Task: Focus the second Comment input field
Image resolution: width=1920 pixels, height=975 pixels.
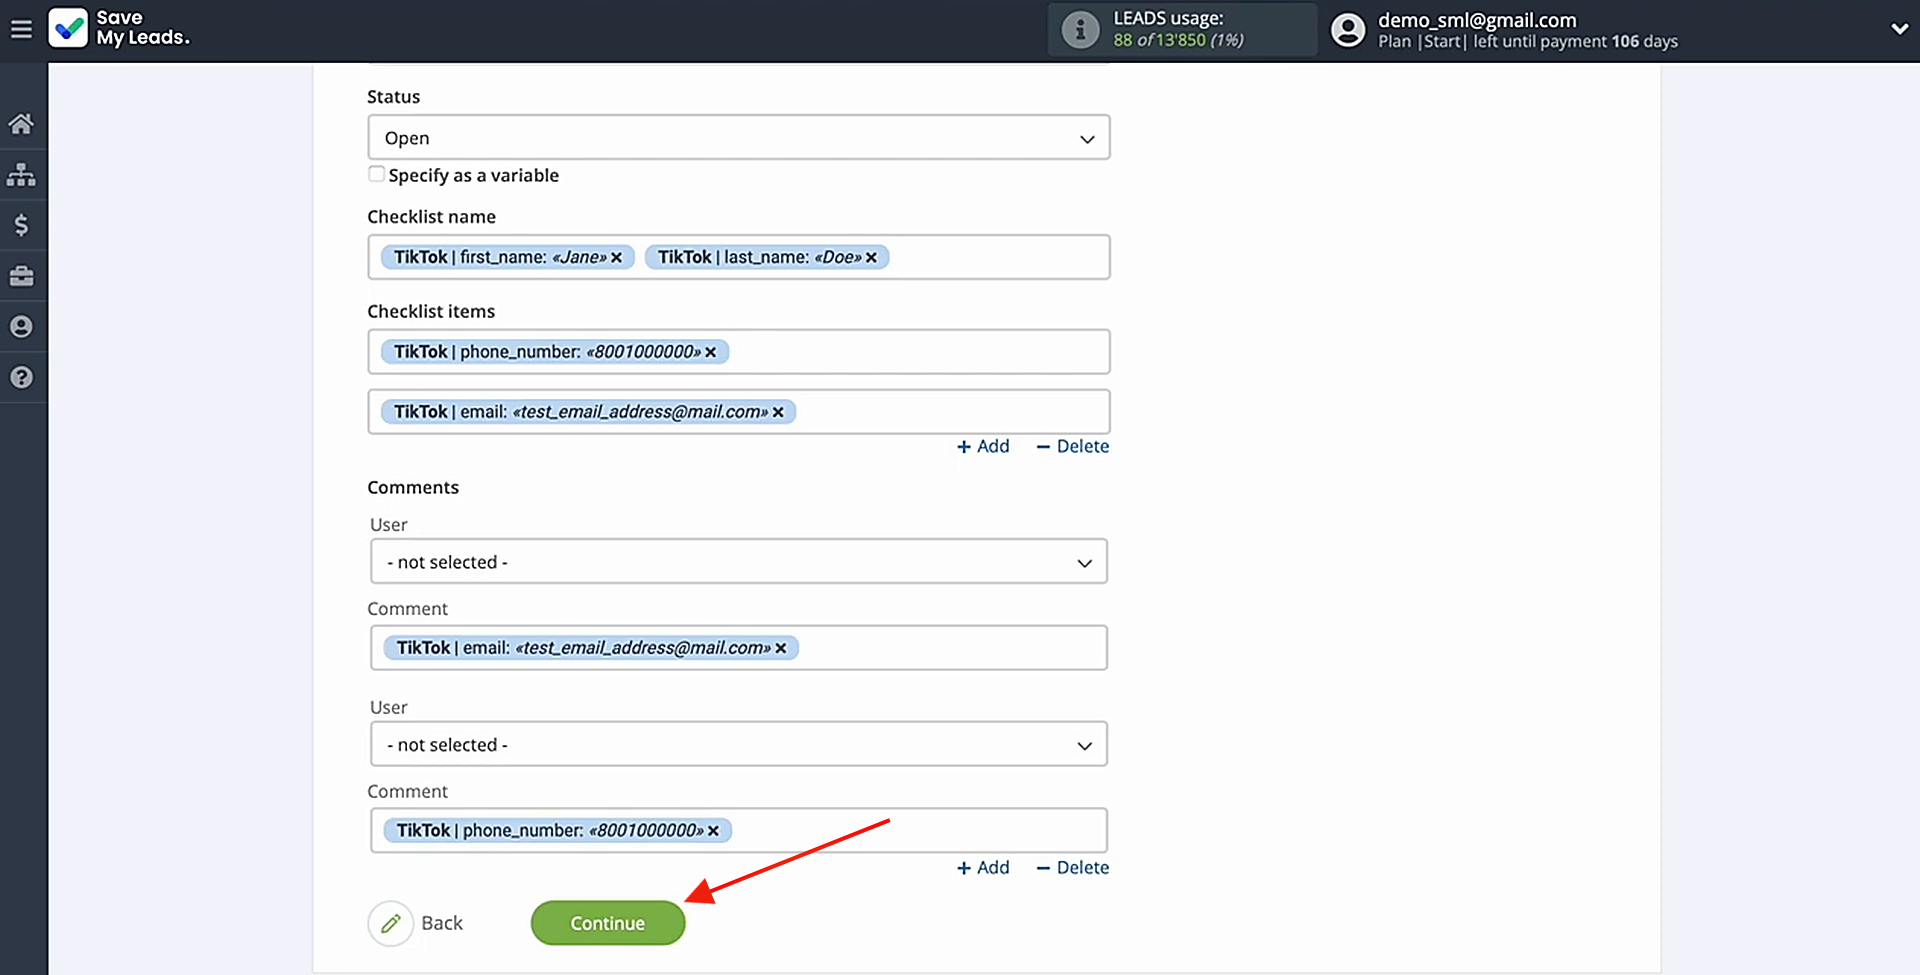Action: (x=739, y=831)
